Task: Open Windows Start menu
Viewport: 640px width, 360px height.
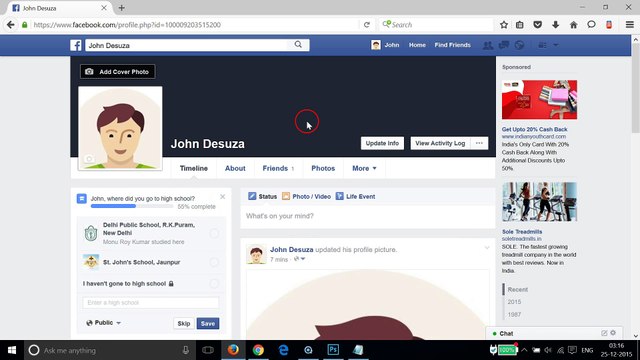Action: [x=12, y=350]
